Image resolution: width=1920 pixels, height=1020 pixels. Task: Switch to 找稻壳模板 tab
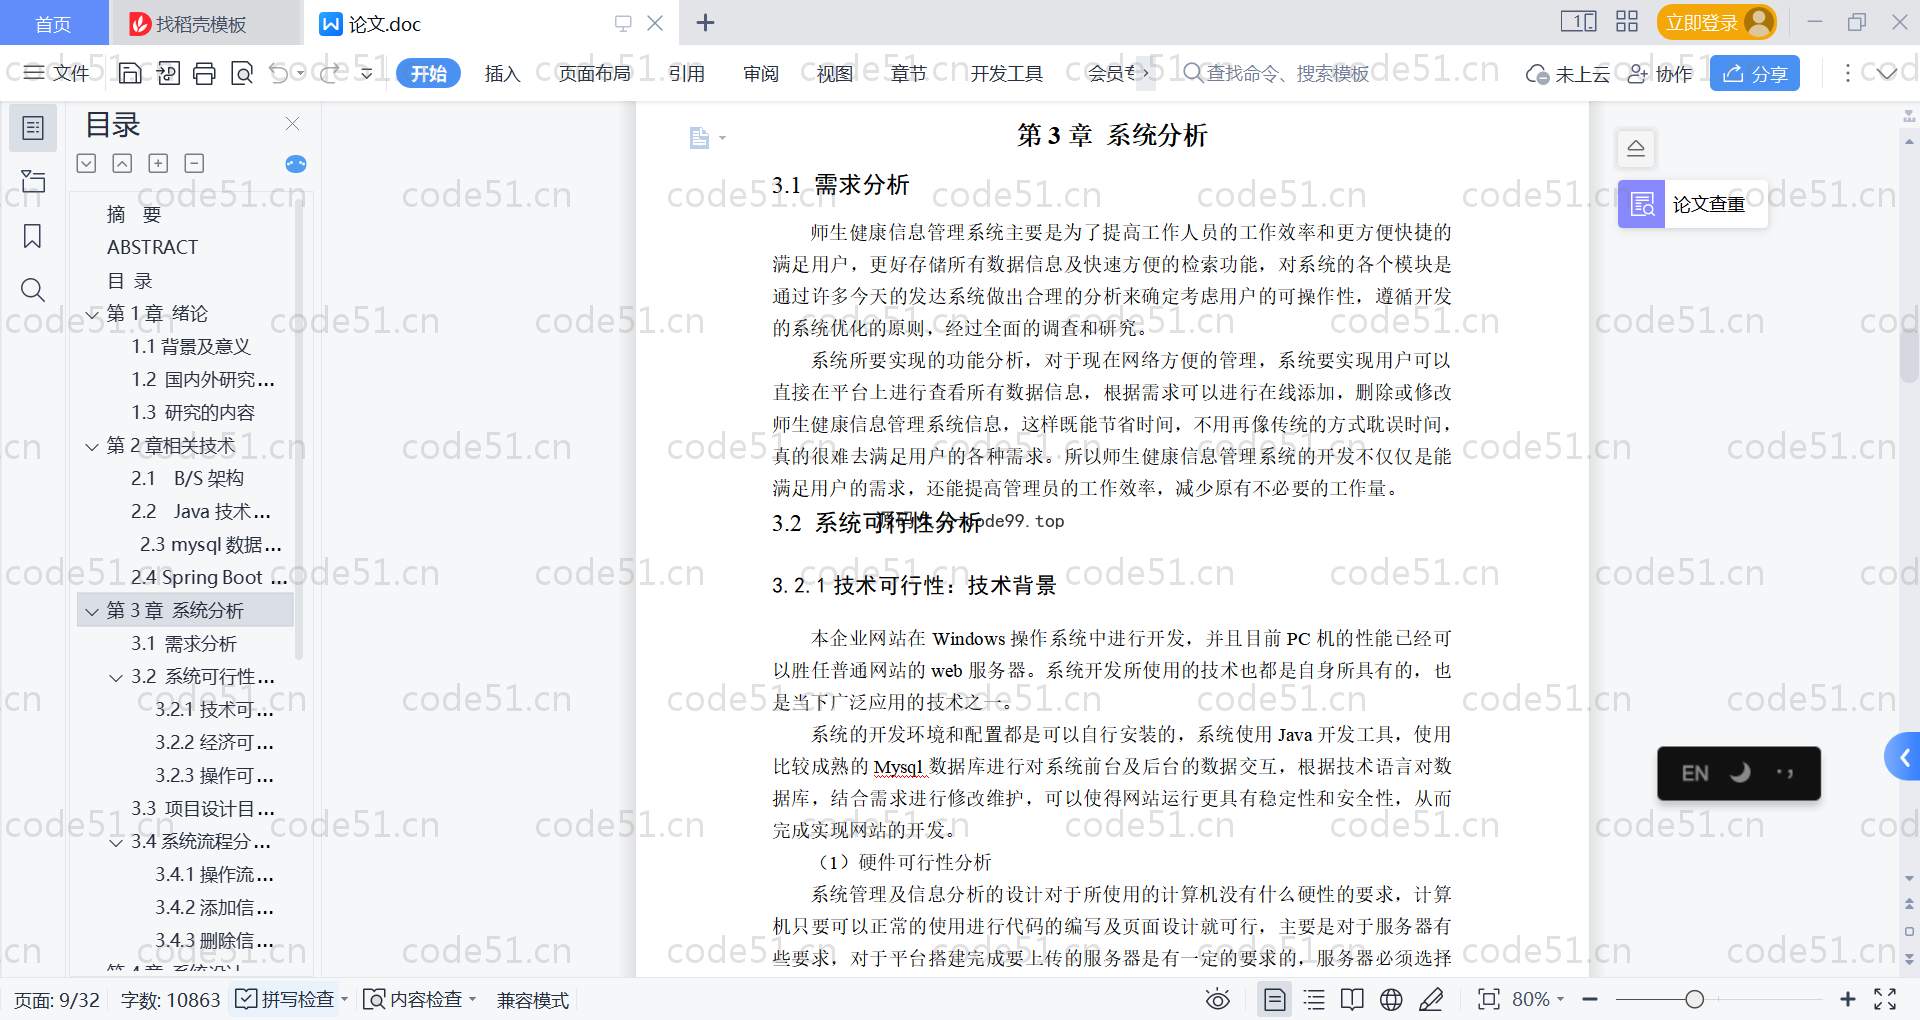pyautogui.click(x=204, y=23)
